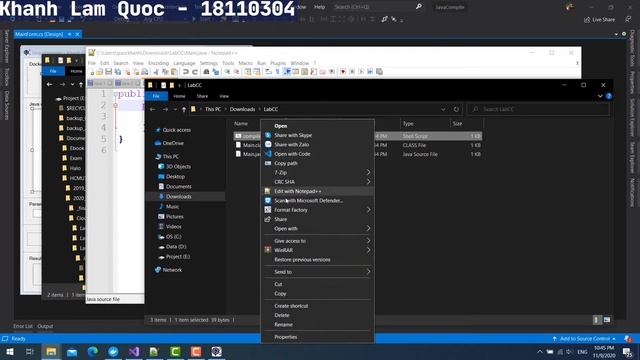Click the red Record Macro icon in Notepad++
The image size is (640, 360).
point(343,72)
